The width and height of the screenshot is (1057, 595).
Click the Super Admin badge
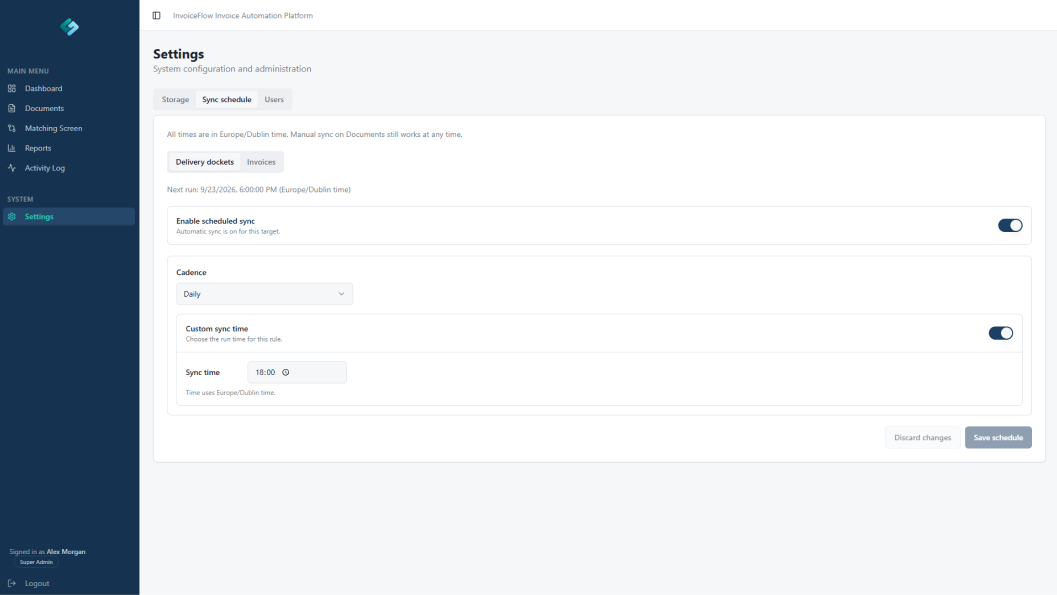(x=36, y=562)
